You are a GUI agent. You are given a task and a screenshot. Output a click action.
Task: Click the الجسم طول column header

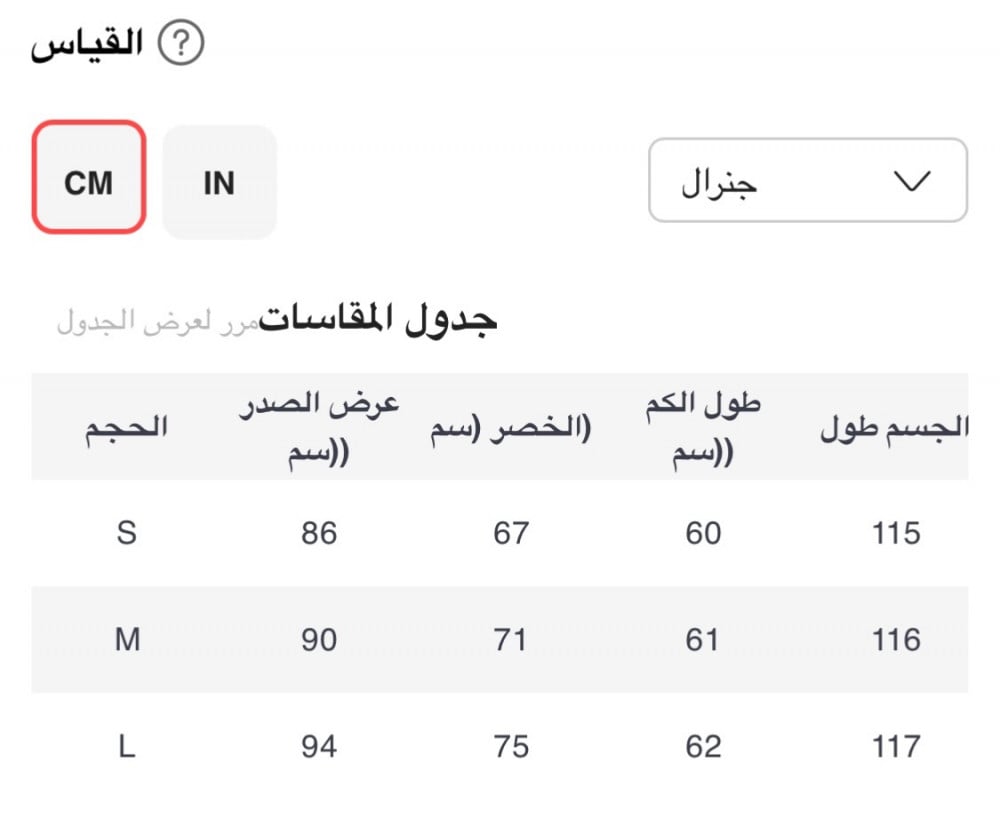point(894,428)
